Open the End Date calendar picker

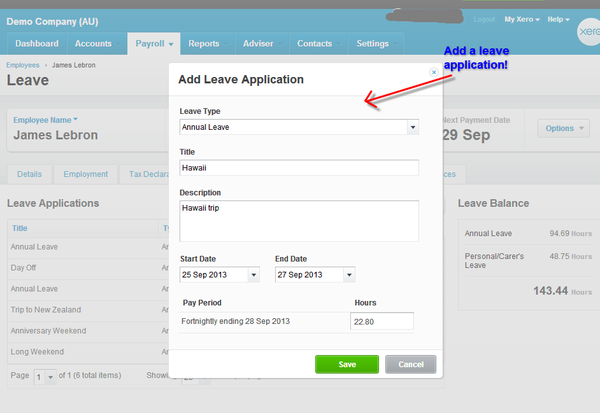pos(348,274)
